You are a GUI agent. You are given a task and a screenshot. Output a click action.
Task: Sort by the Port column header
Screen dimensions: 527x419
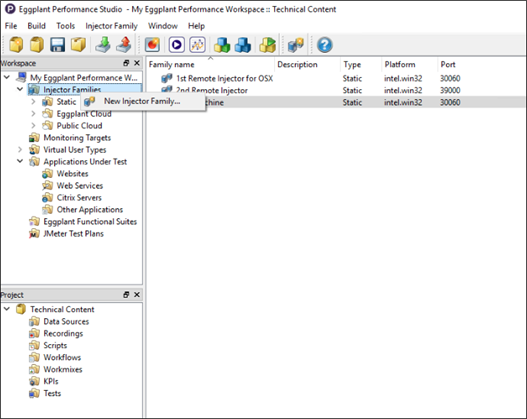pos(448,64)
